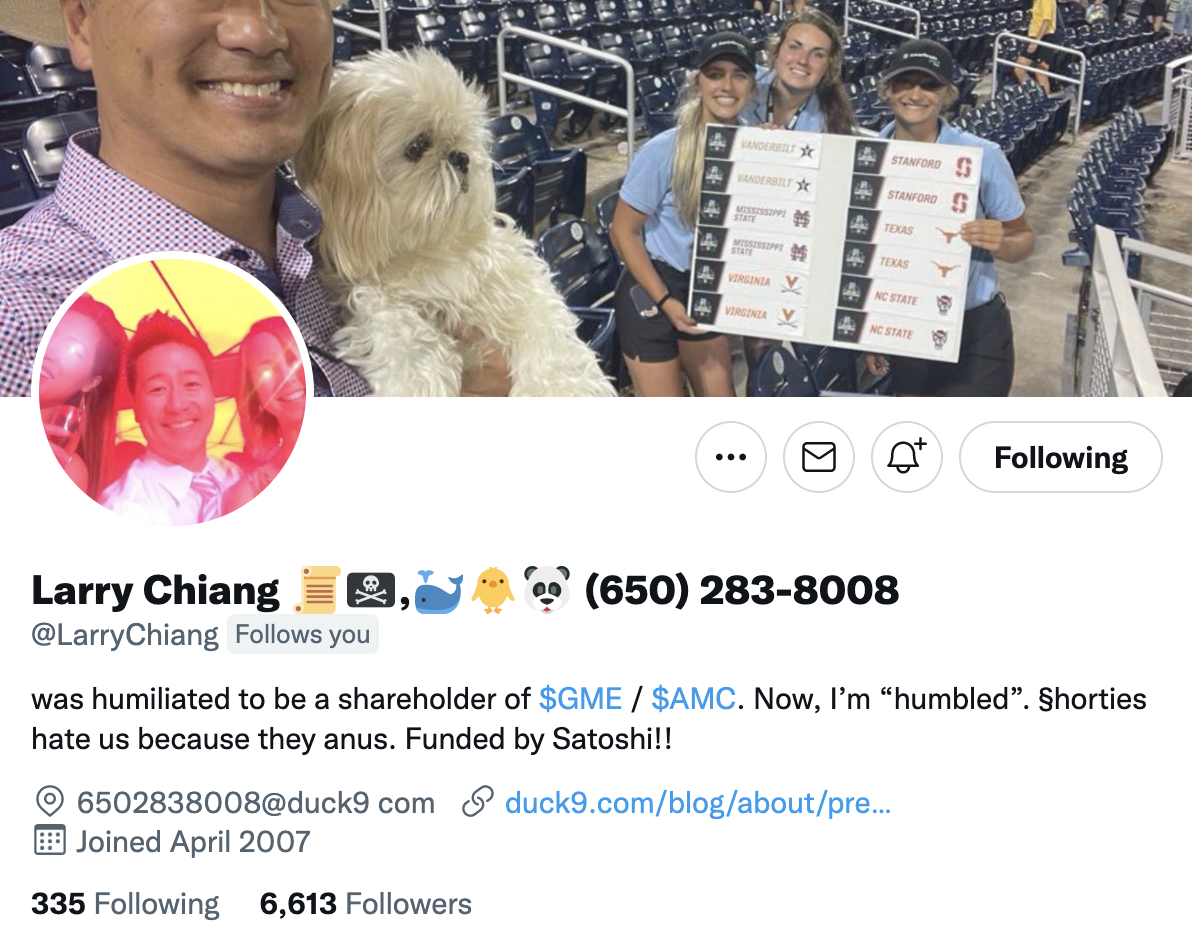Open the duck9.com/blog/about link
1192x934 pixels.
[698, 803]
